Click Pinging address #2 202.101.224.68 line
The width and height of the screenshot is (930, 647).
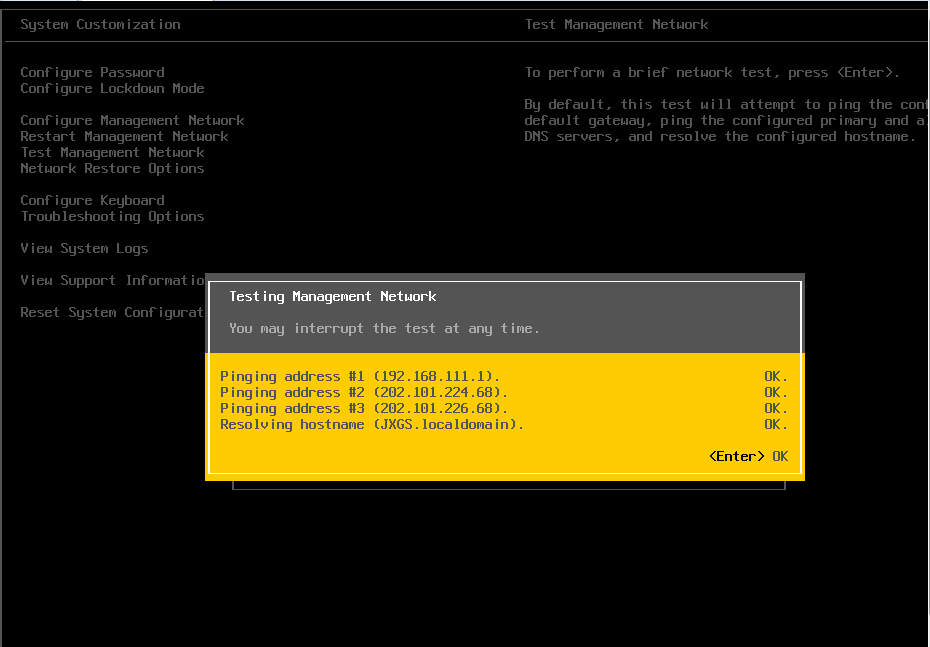(364, 392)
